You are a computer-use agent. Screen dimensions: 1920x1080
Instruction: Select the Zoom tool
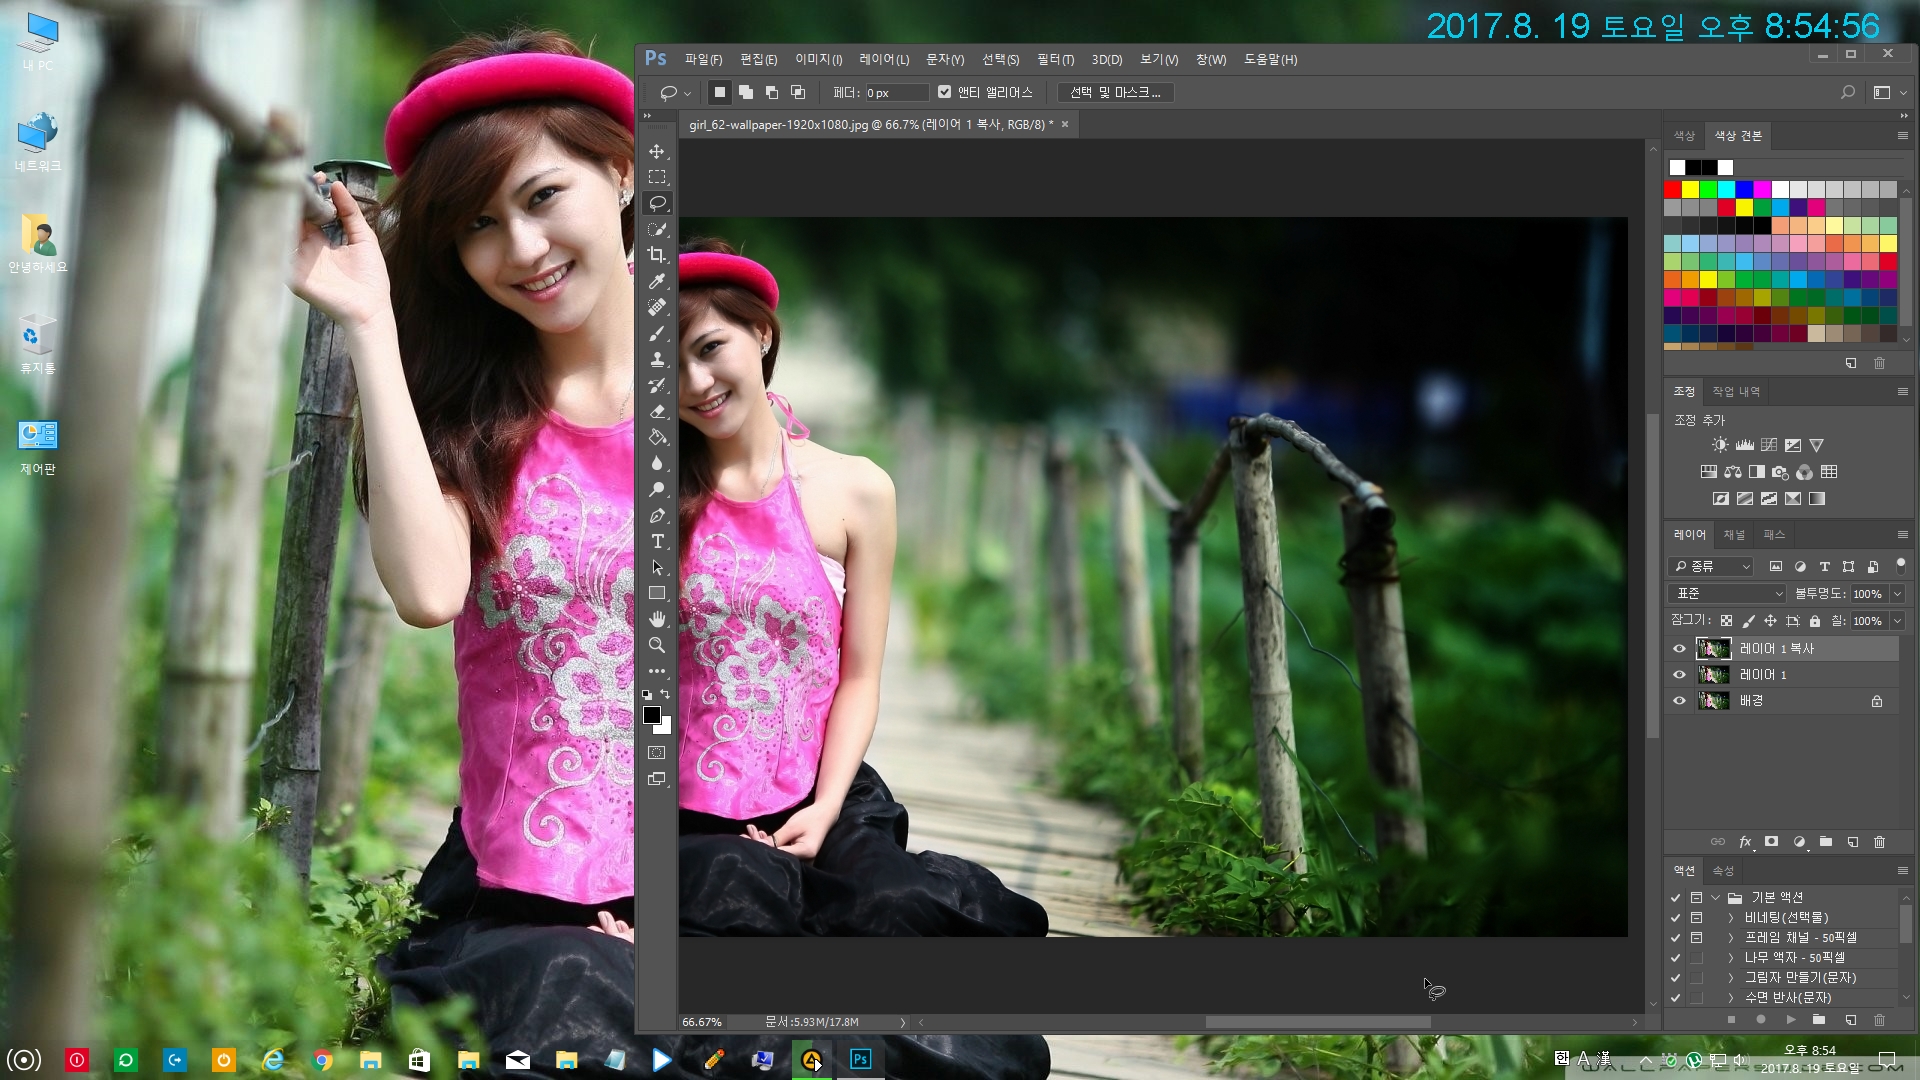[657, 645]
